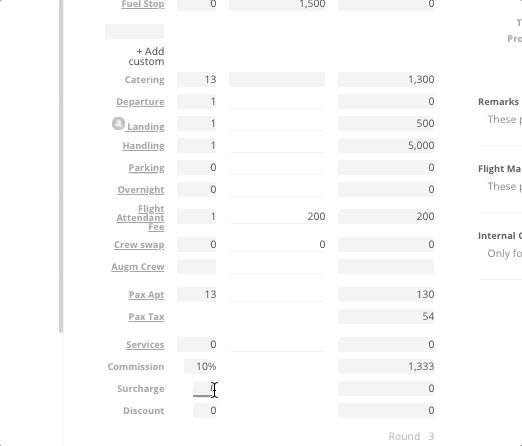Select the Handling total amount field
The image size is (522, 446).
click(x=386, y=146)
